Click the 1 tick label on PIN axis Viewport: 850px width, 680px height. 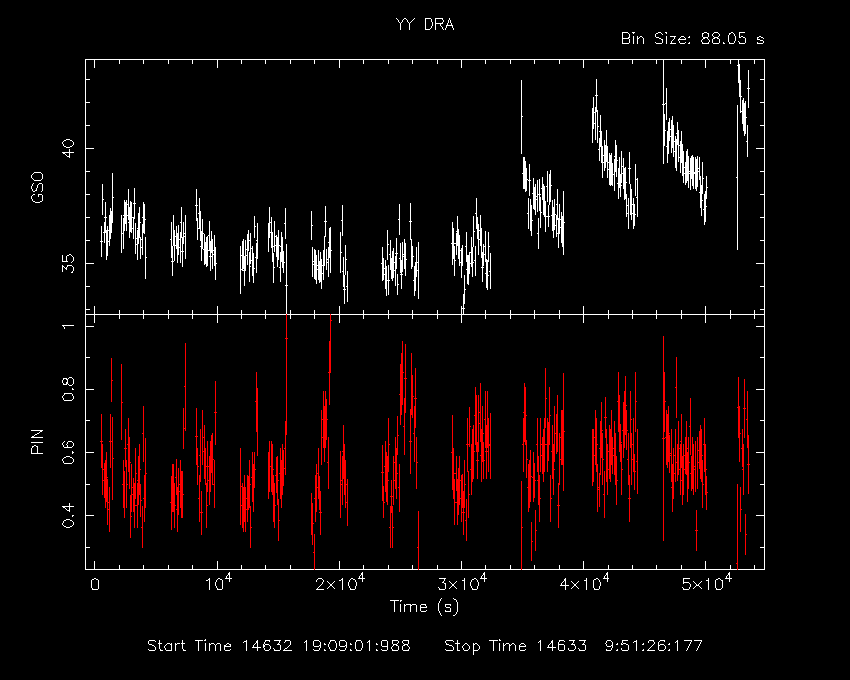tap(68, 326)
